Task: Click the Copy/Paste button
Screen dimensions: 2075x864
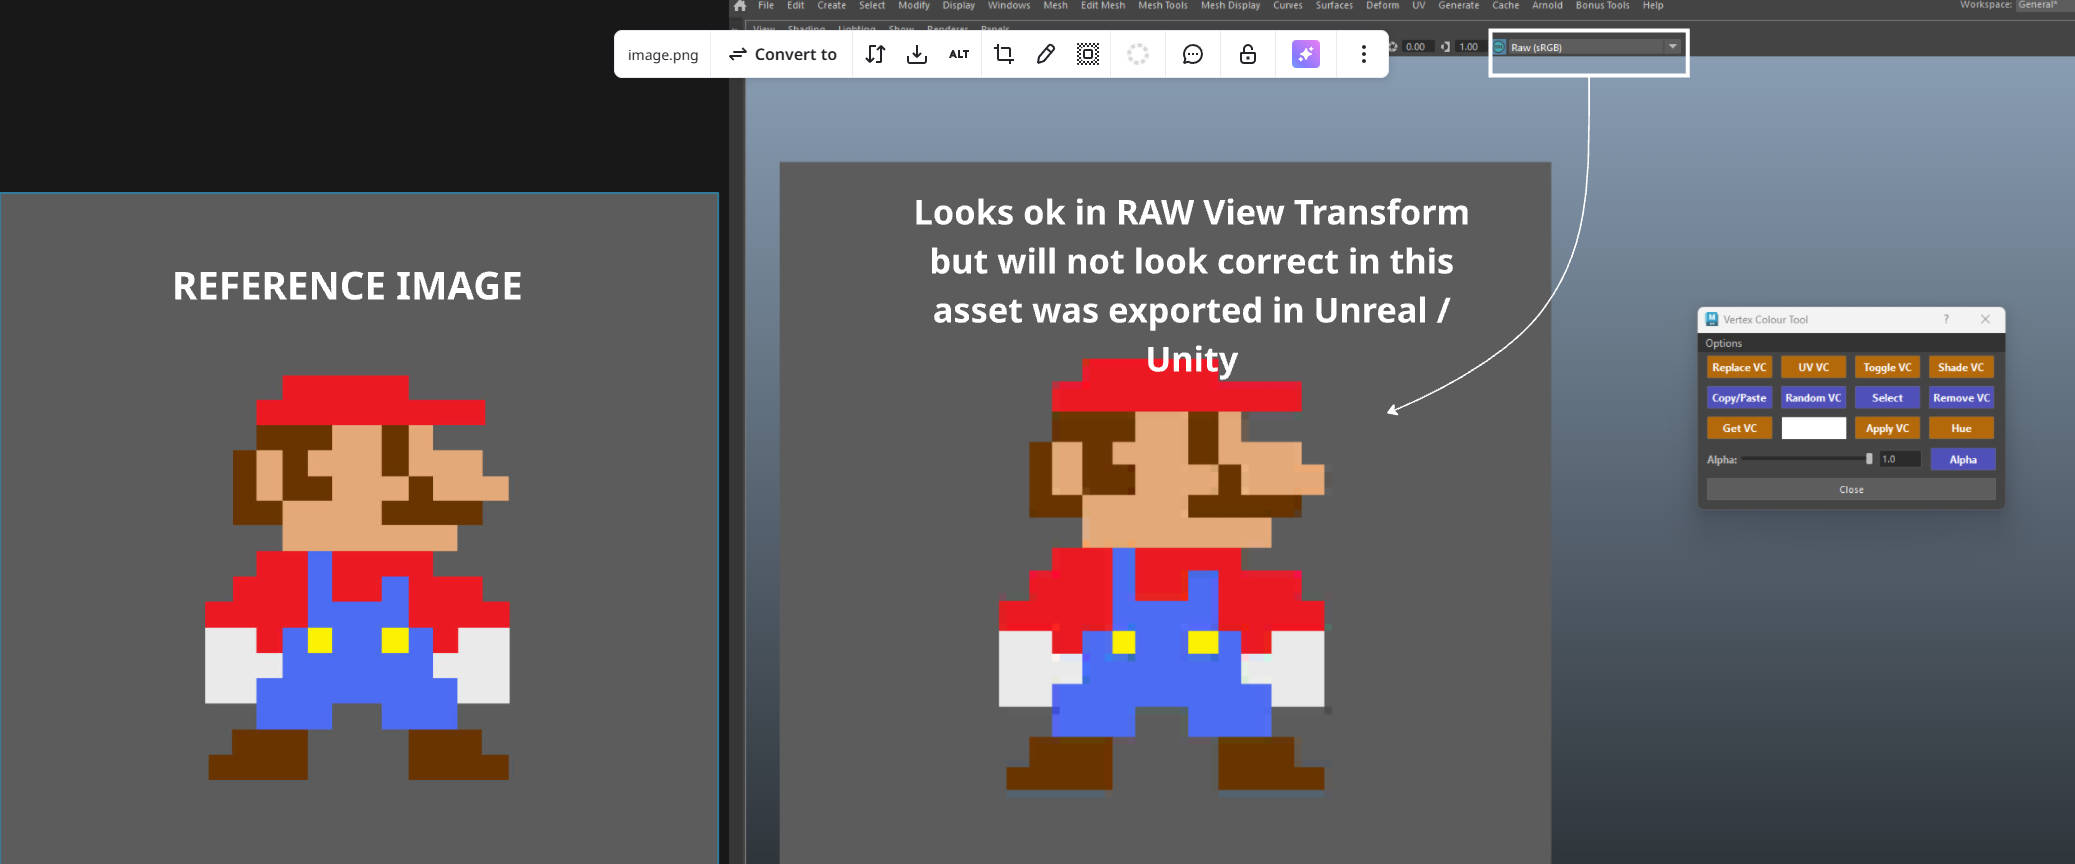Action: (x=1739, y=398)
